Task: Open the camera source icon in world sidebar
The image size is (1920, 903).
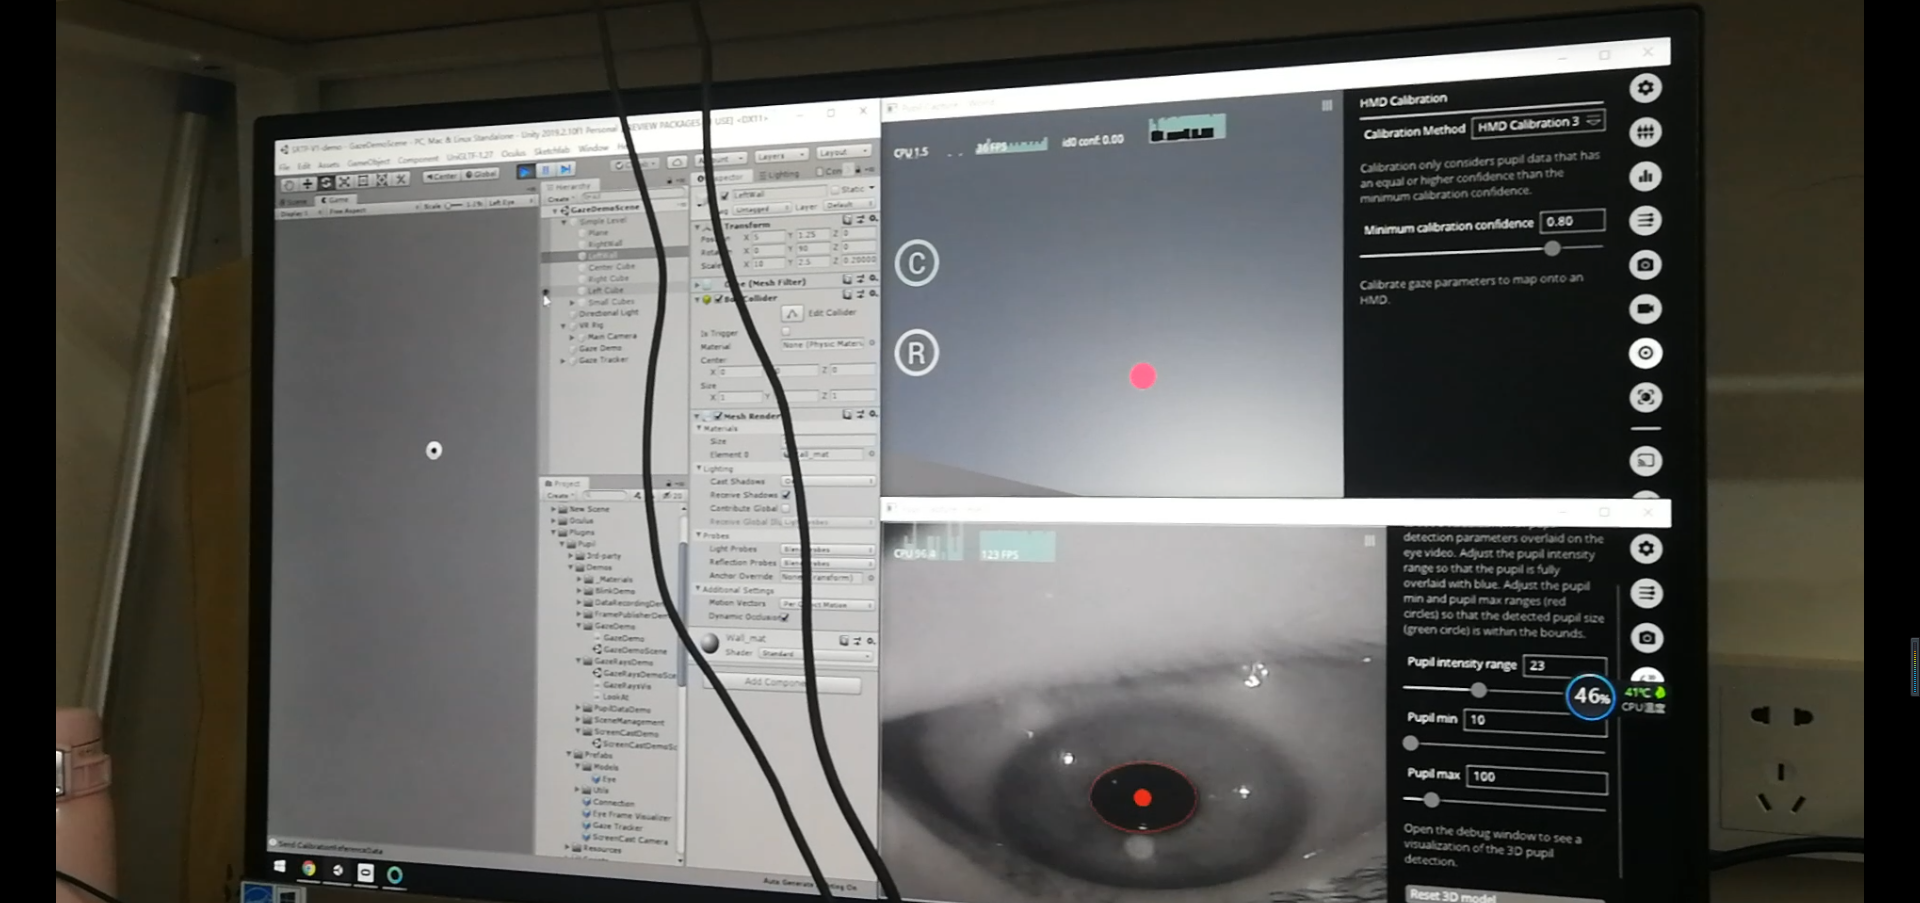Action: (1645, 264)
